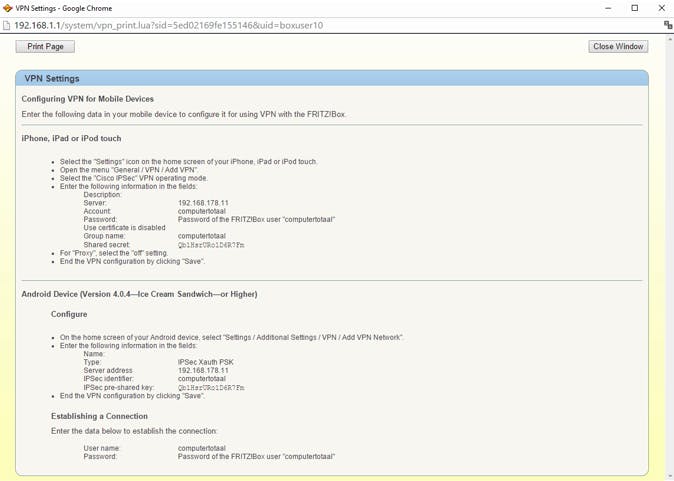Click the IPSec identifier value computertotaal
Image resolution: width=674 pixels, height=481 pixels.
tap(202, 379)
